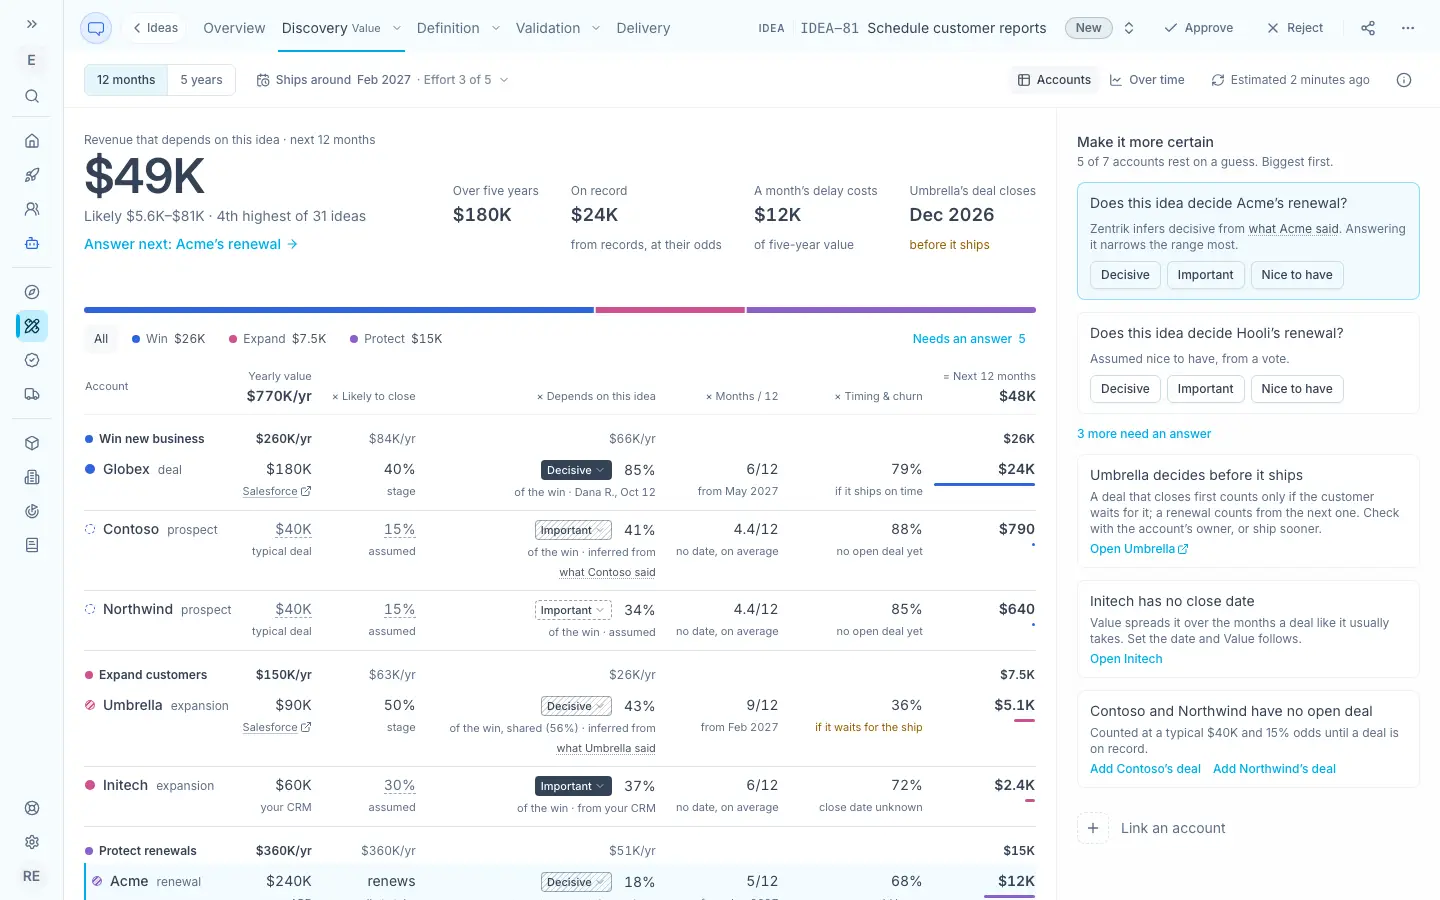Click the plus icon beside Link an account
This screenshot has height=900, width=1440.
pos(1093,828)
